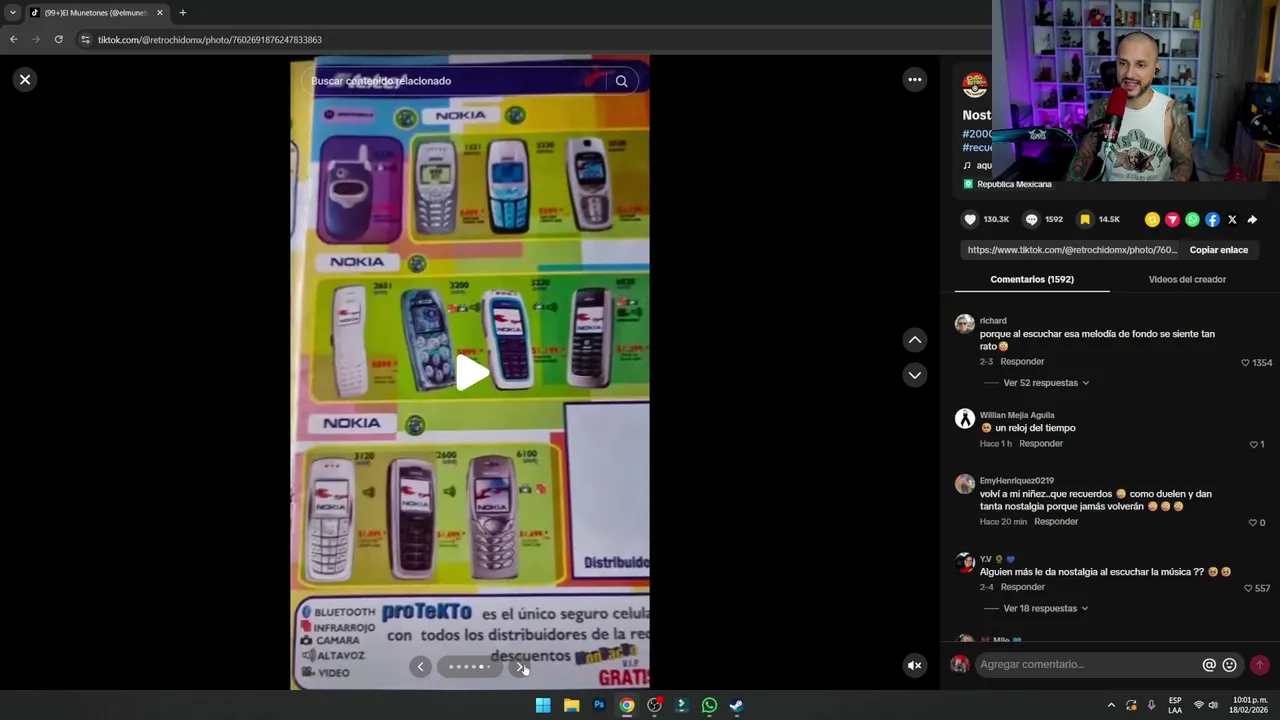Open WhatsApp from the taskbar
The image size is (1280, 720).
(709, 705)
